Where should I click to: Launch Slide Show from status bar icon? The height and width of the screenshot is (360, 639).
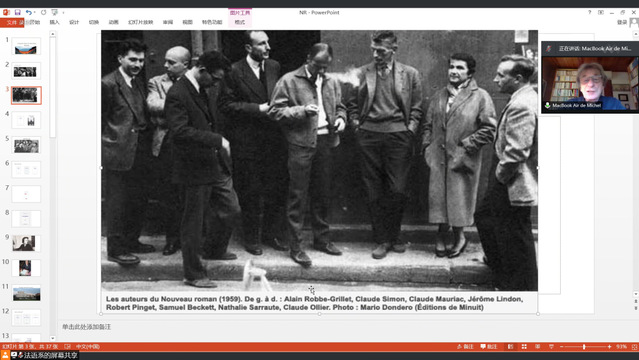[551, 347]
